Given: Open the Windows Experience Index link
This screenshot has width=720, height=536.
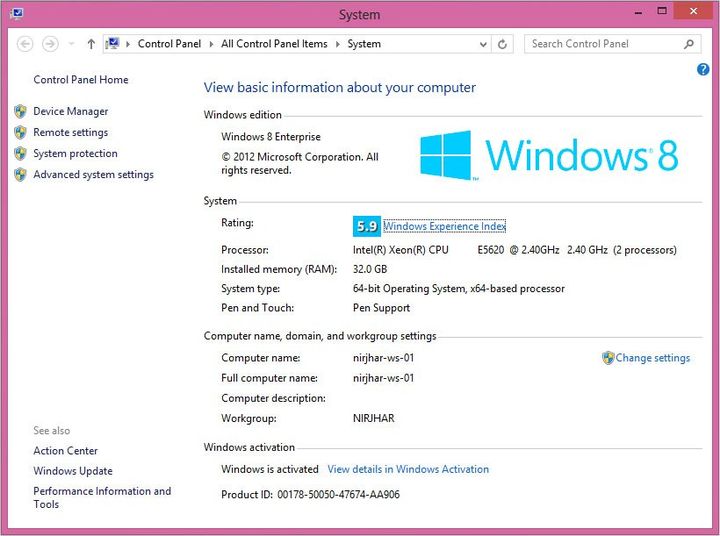Looking at the screenshot, I should coord(444,226).
